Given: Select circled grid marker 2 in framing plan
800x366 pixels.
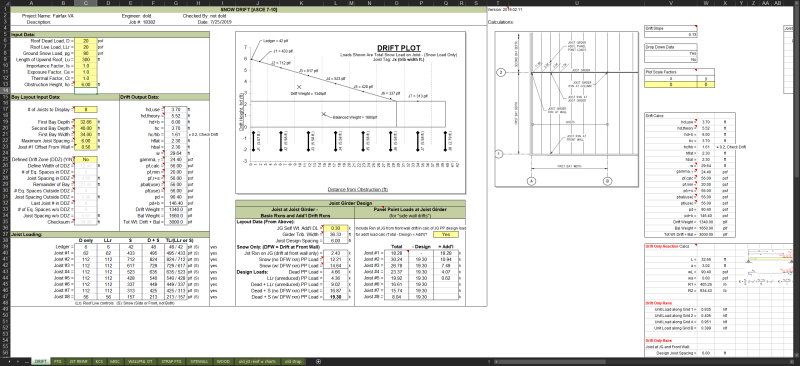Looking at the screenshot, I should (x=501, y=73).
